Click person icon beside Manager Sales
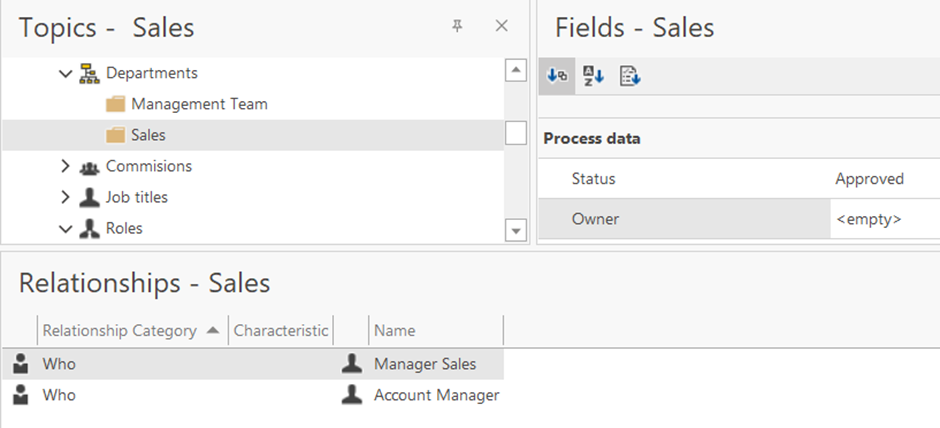Image resolution: width=940 pixels, height=428 pixels. click(x=352, y=364)
